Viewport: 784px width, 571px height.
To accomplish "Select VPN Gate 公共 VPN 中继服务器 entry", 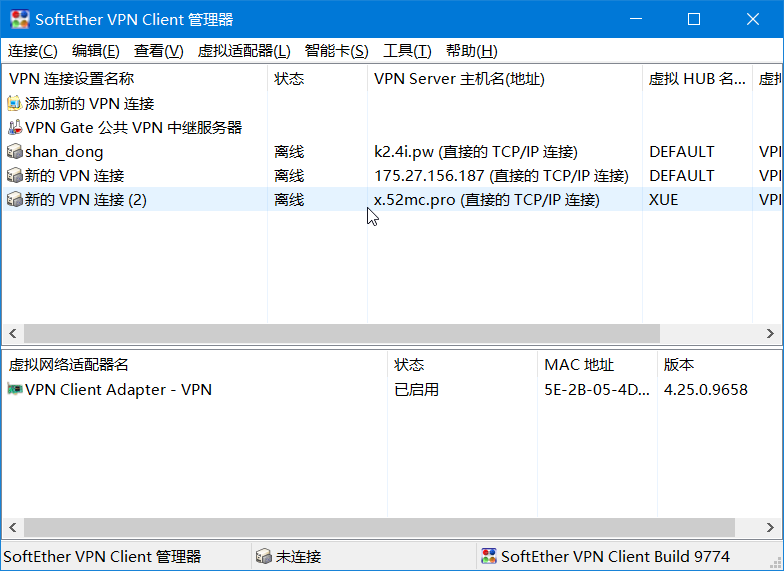I will [x=134, y=128].
